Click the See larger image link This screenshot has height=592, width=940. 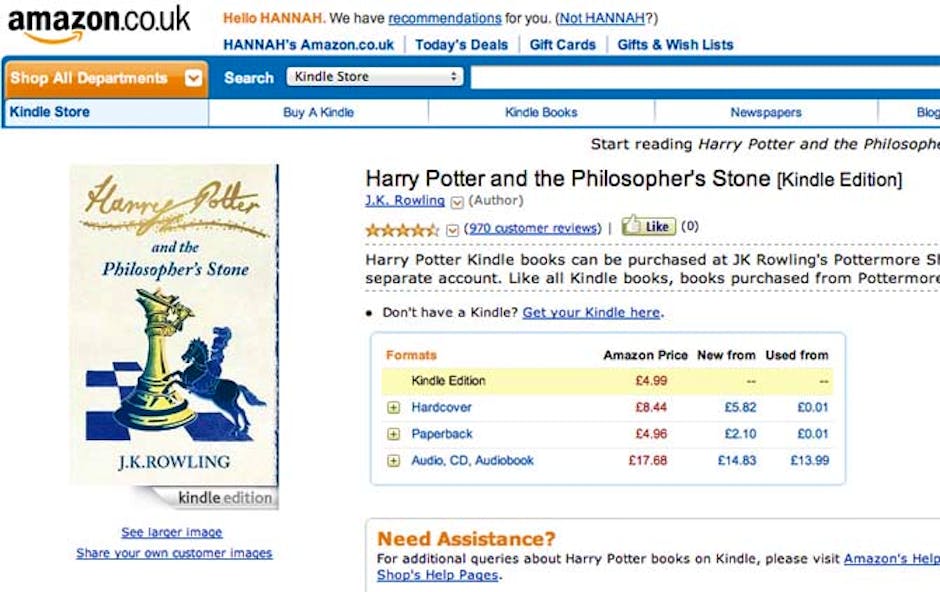[x=172, y=533]
